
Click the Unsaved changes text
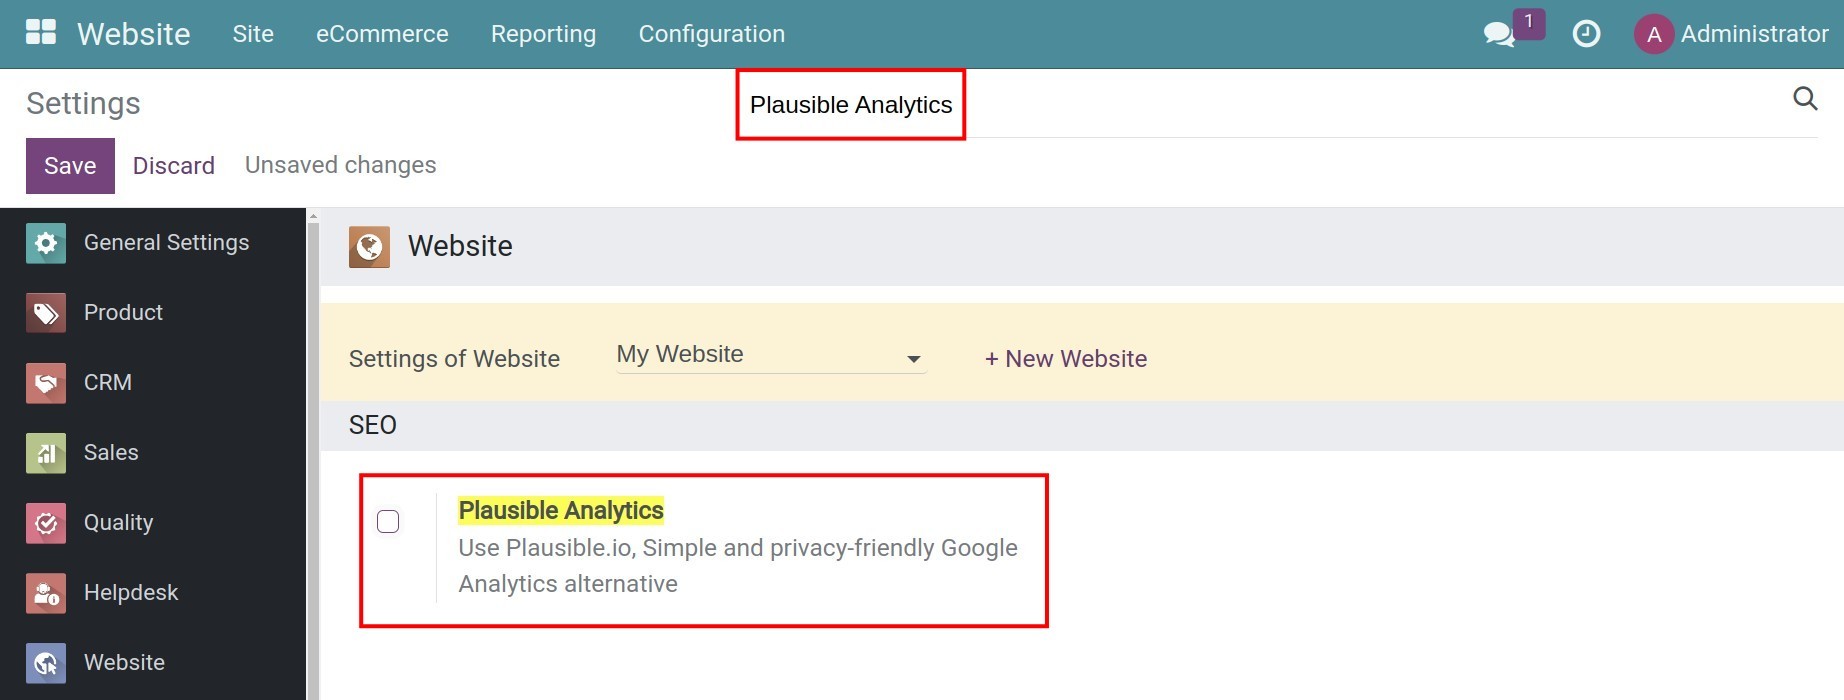point(341,165)
